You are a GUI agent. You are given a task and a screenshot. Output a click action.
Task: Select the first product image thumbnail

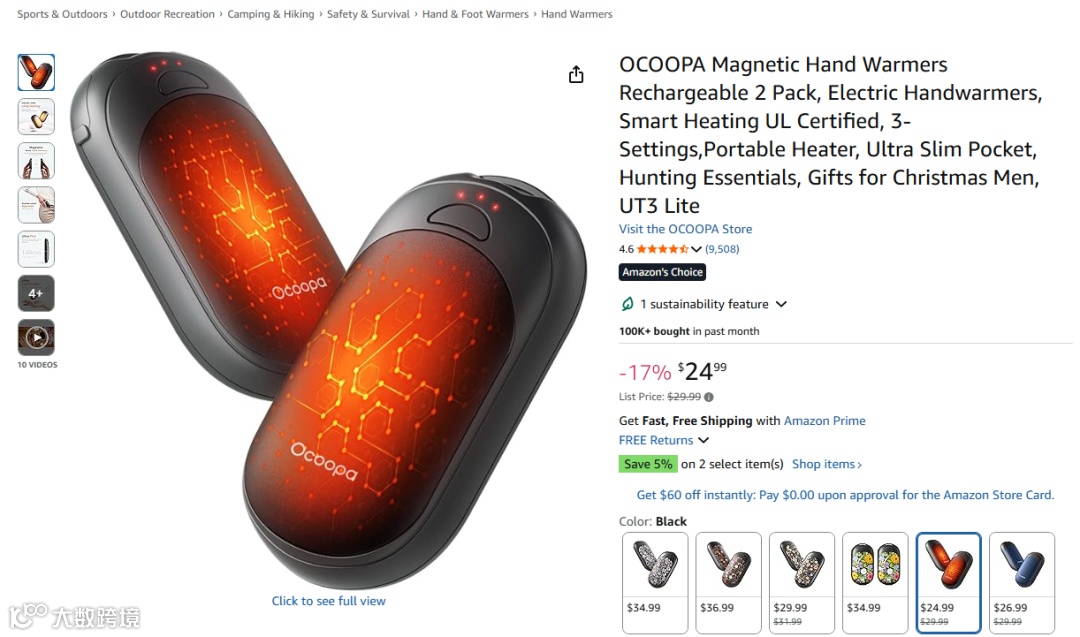(x=36, y=72)
